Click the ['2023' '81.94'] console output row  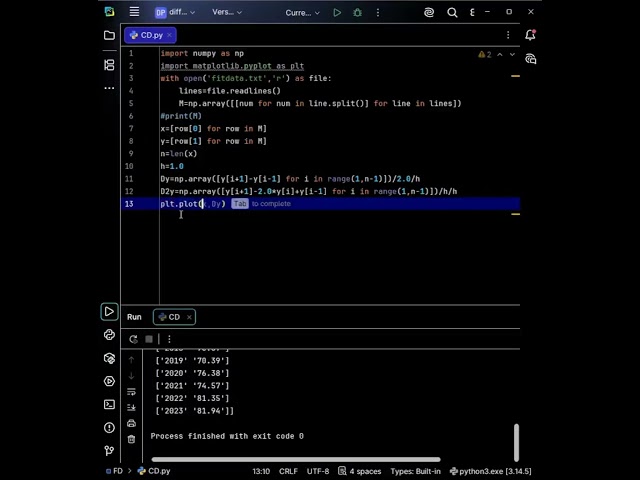194,411
